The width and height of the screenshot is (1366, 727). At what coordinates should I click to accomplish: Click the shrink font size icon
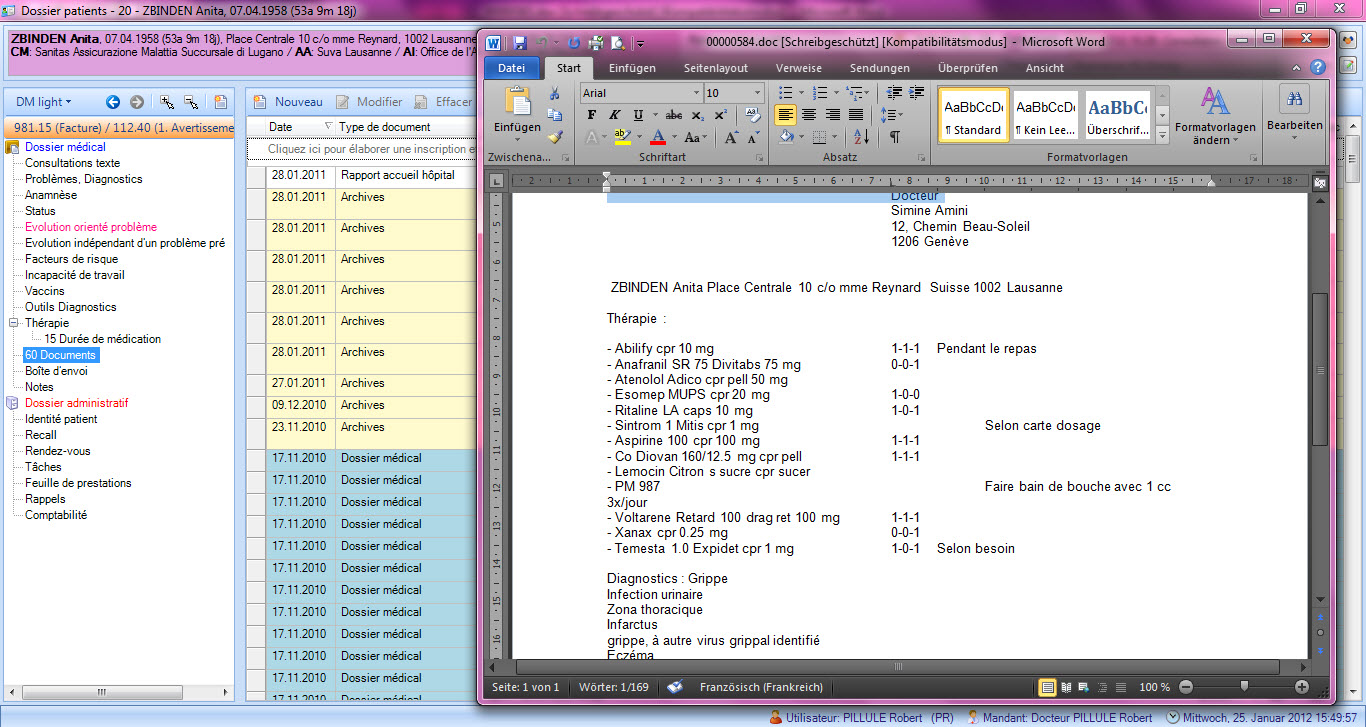click(752, 137)
